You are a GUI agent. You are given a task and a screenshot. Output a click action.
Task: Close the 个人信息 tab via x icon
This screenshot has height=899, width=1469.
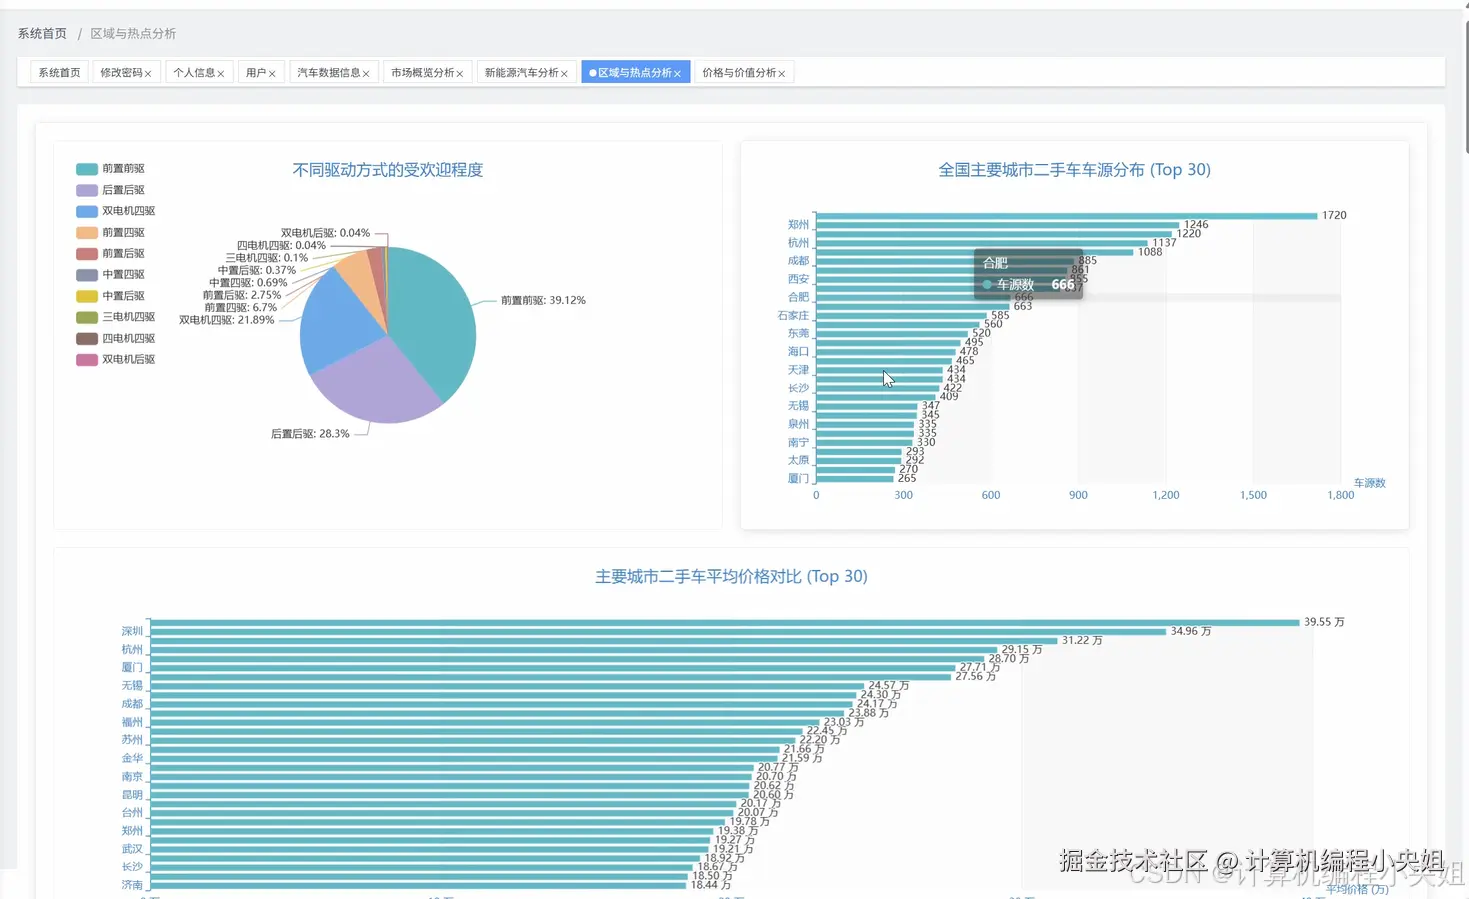(x=221, y=74)
